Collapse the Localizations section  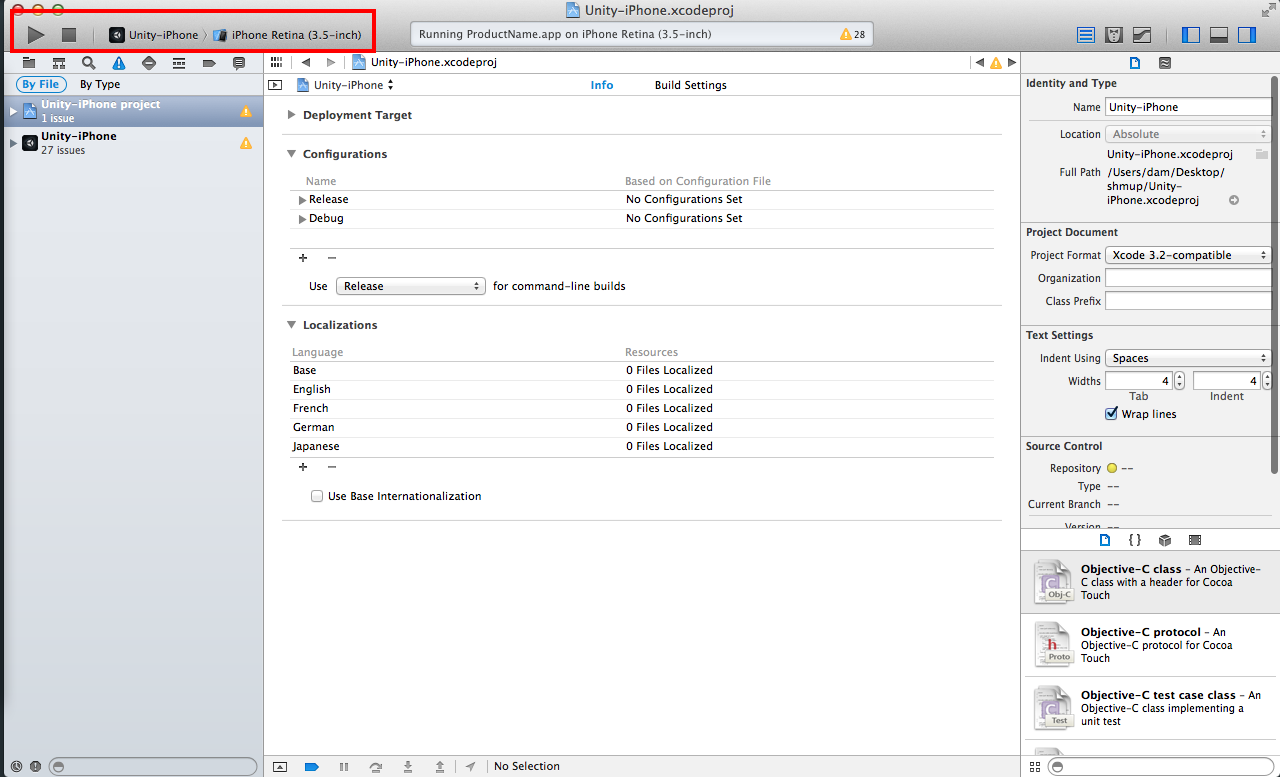[x=292, y=325]
